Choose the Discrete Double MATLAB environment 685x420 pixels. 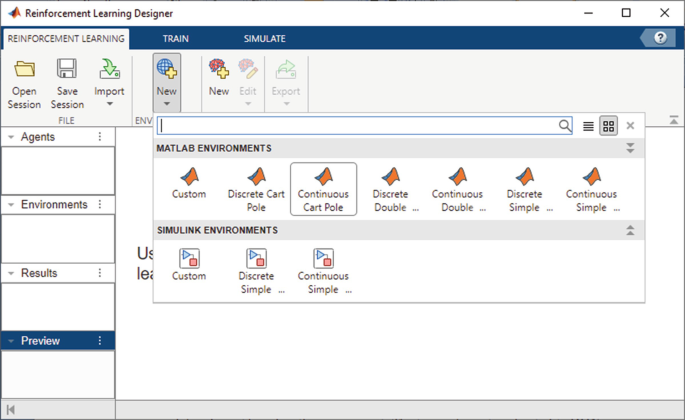coord(390,187)
